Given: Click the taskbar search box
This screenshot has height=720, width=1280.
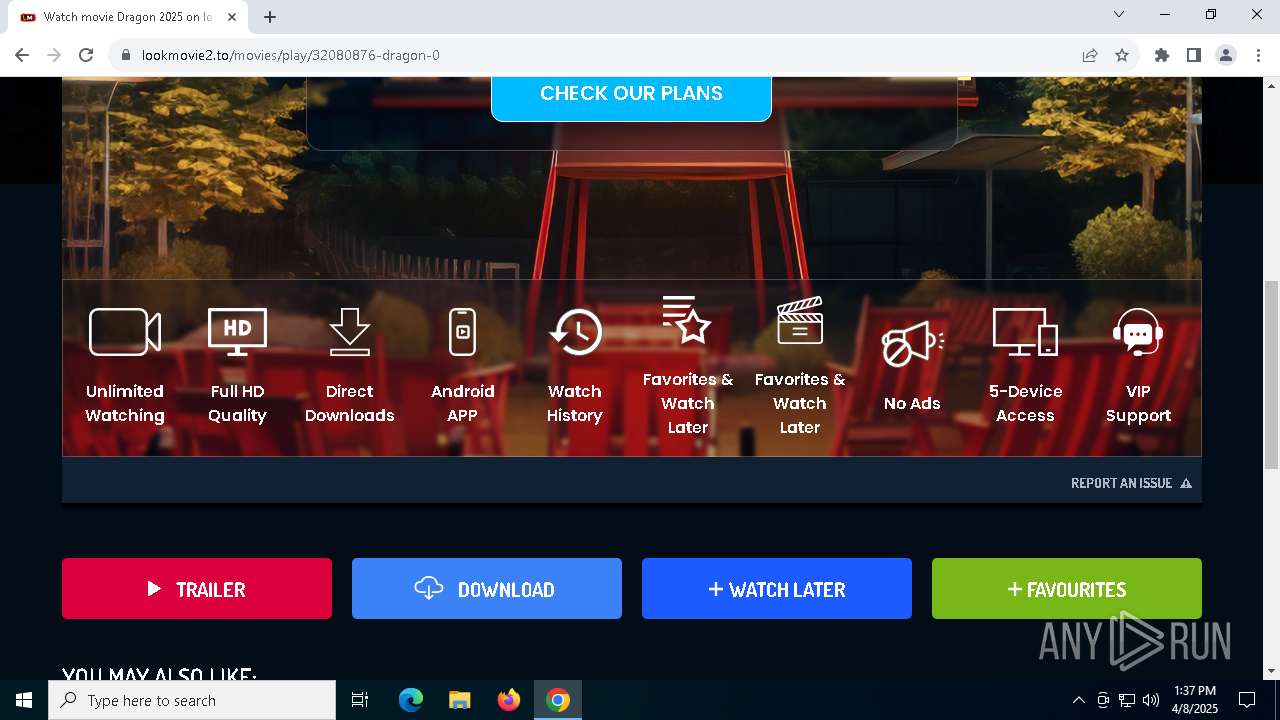Looking at the screenshot, I should (192, 700).
